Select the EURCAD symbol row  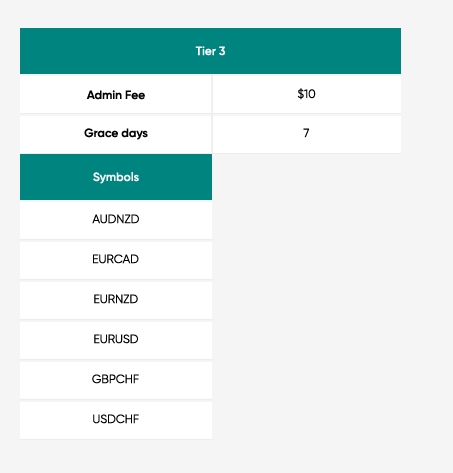point(116,260)
